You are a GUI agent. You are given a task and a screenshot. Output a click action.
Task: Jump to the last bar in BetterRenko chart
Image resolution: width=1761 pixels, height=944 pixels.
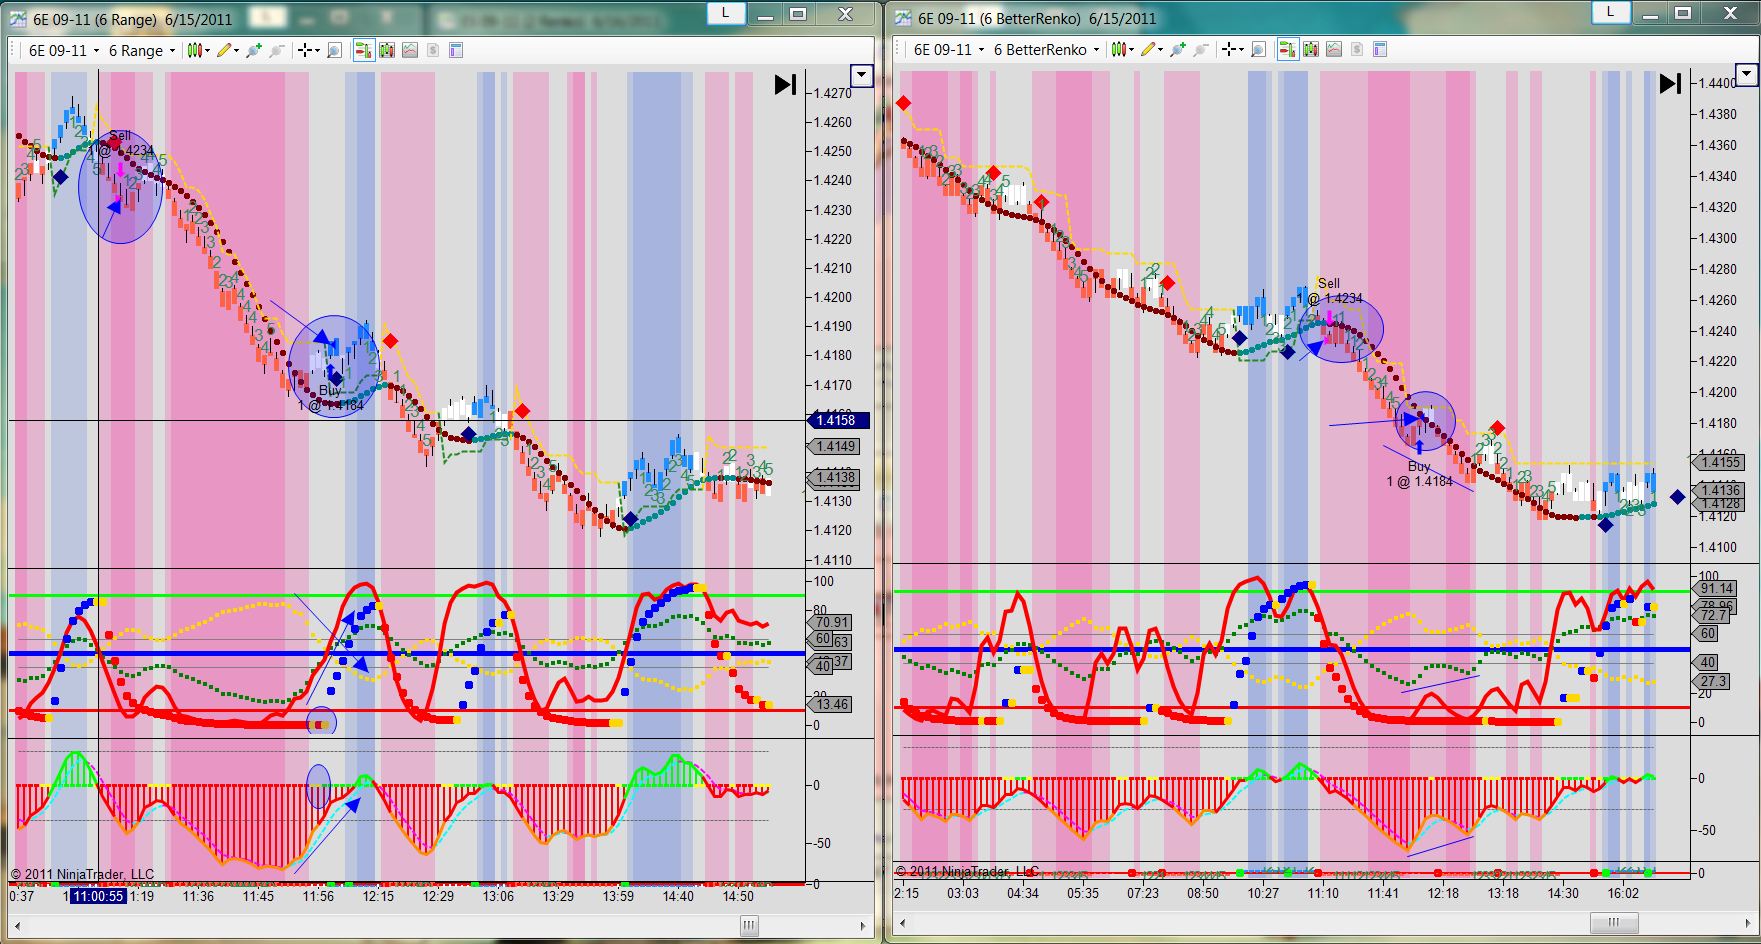click(x=1671, y=84)
